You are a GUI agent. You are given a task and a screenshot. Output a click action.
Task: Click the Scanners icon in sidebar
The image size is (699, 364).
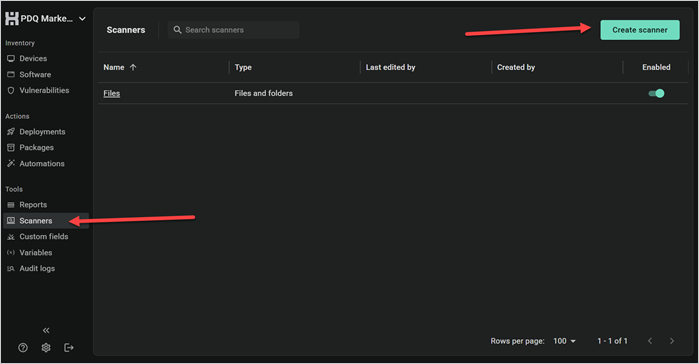point(11,221)
